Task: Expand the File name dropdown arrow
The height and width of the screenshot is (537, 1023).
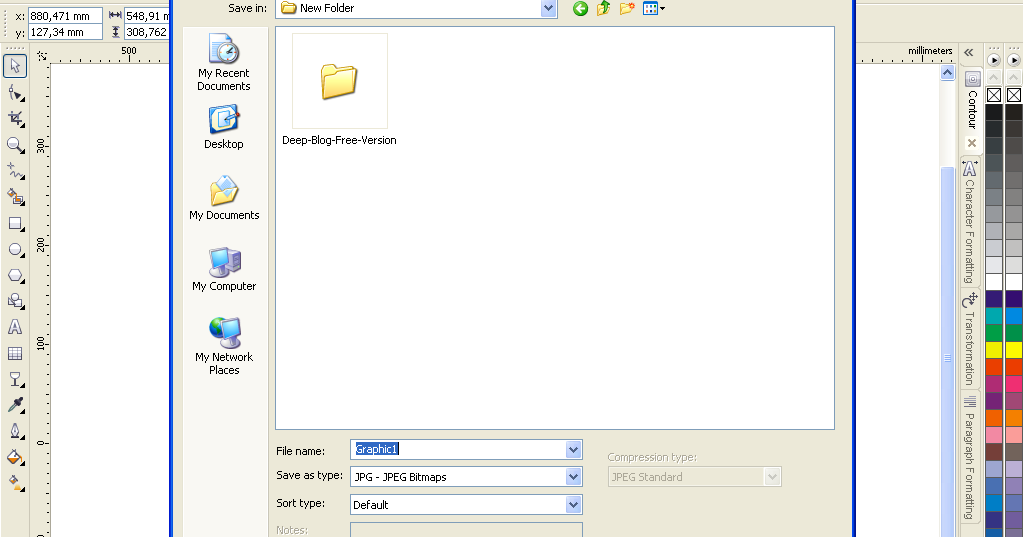Action: 573,449
